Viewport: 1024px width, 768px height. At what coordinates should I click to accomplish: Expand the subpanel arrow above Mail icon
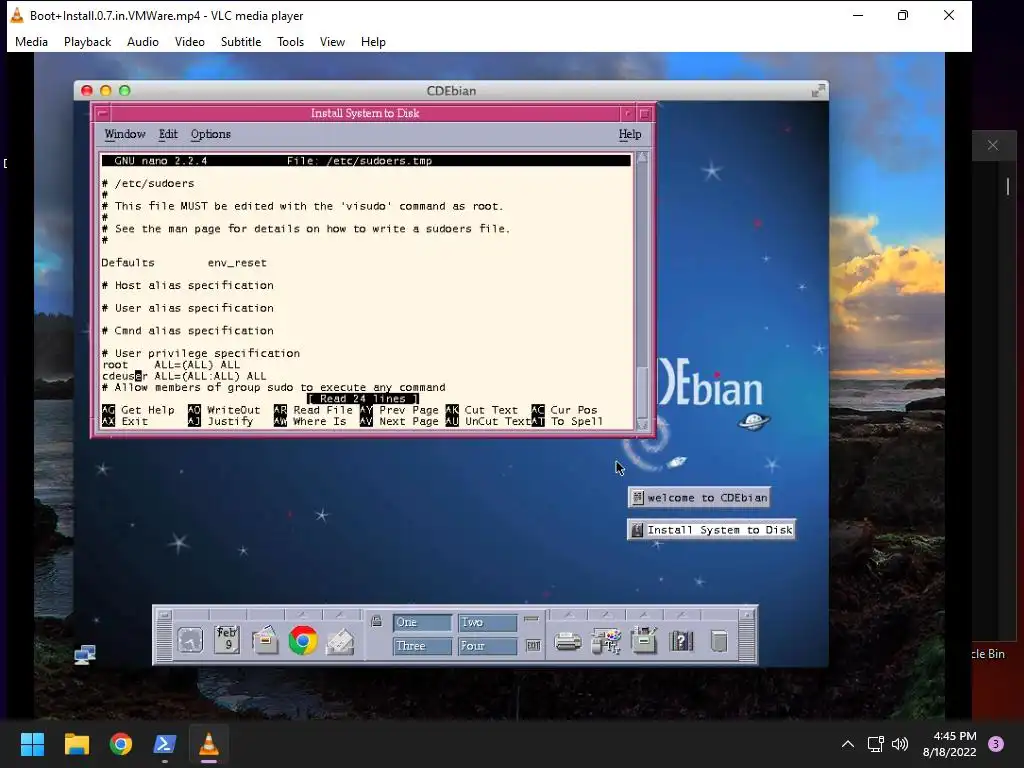[x=340, y=615]
